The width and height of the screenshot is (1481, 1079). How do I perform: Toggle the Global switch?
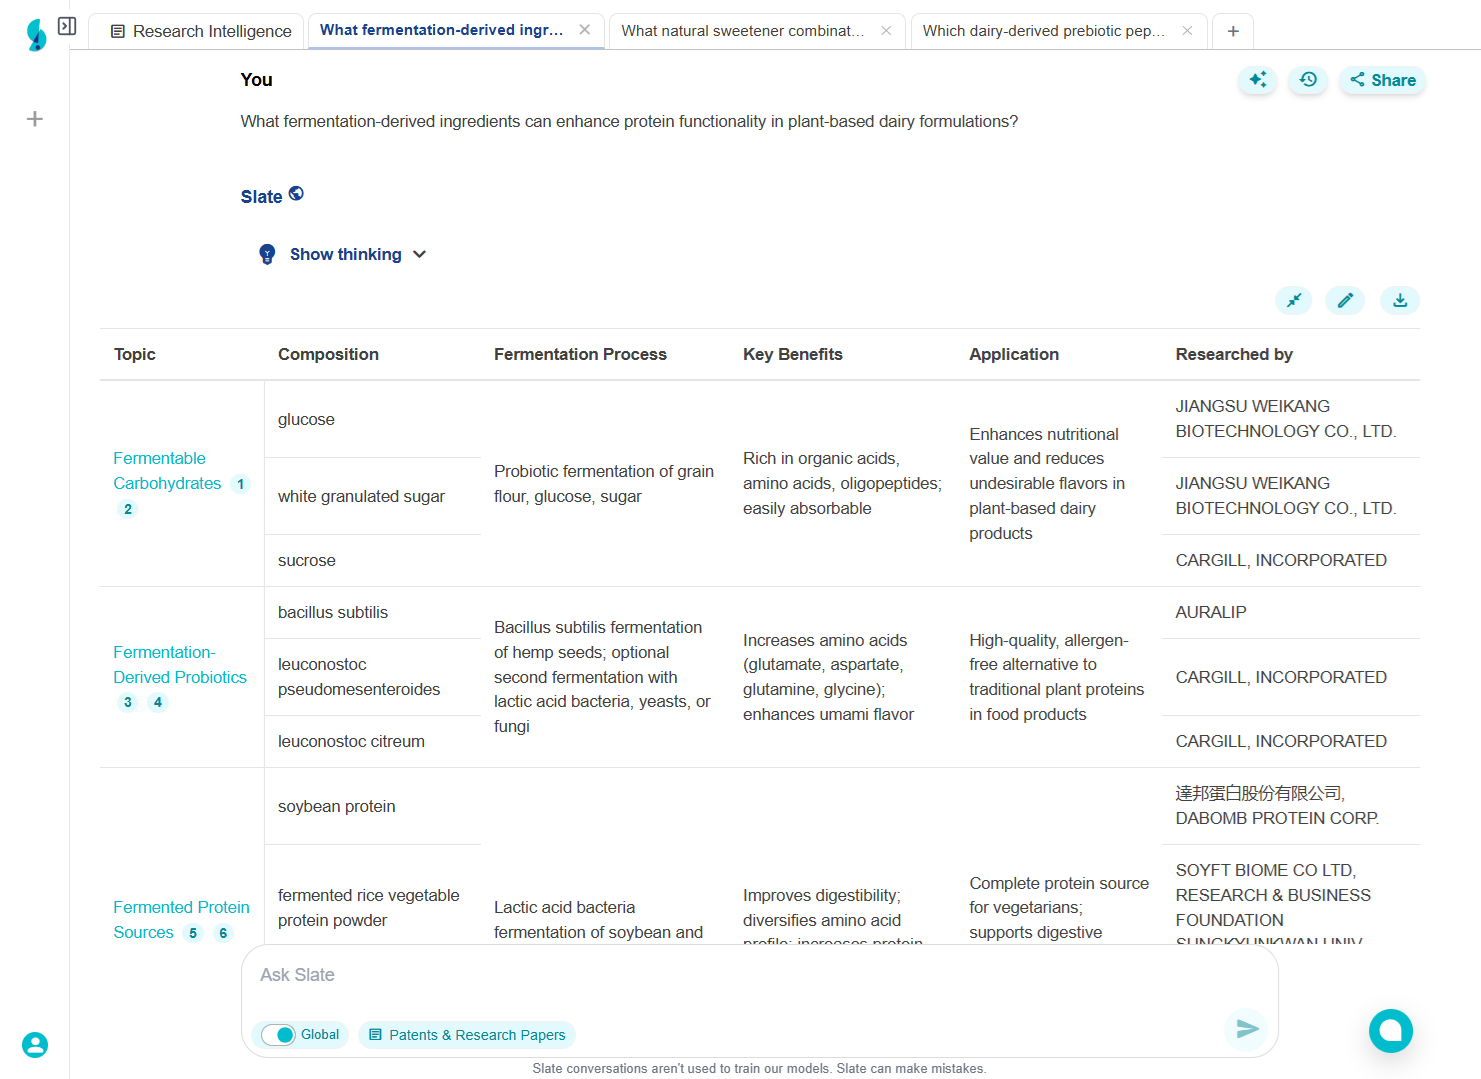pos(278,1035)
